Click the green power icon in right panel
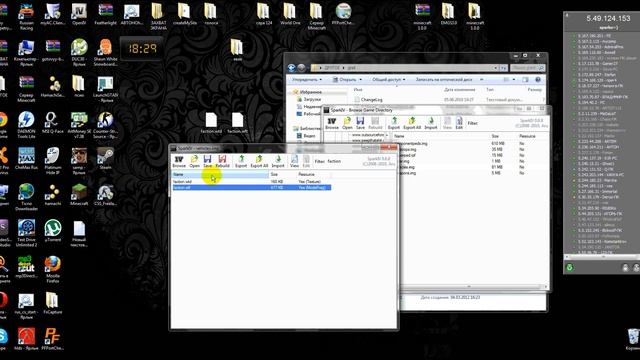The image size is (640, 360). coord(570,268)
